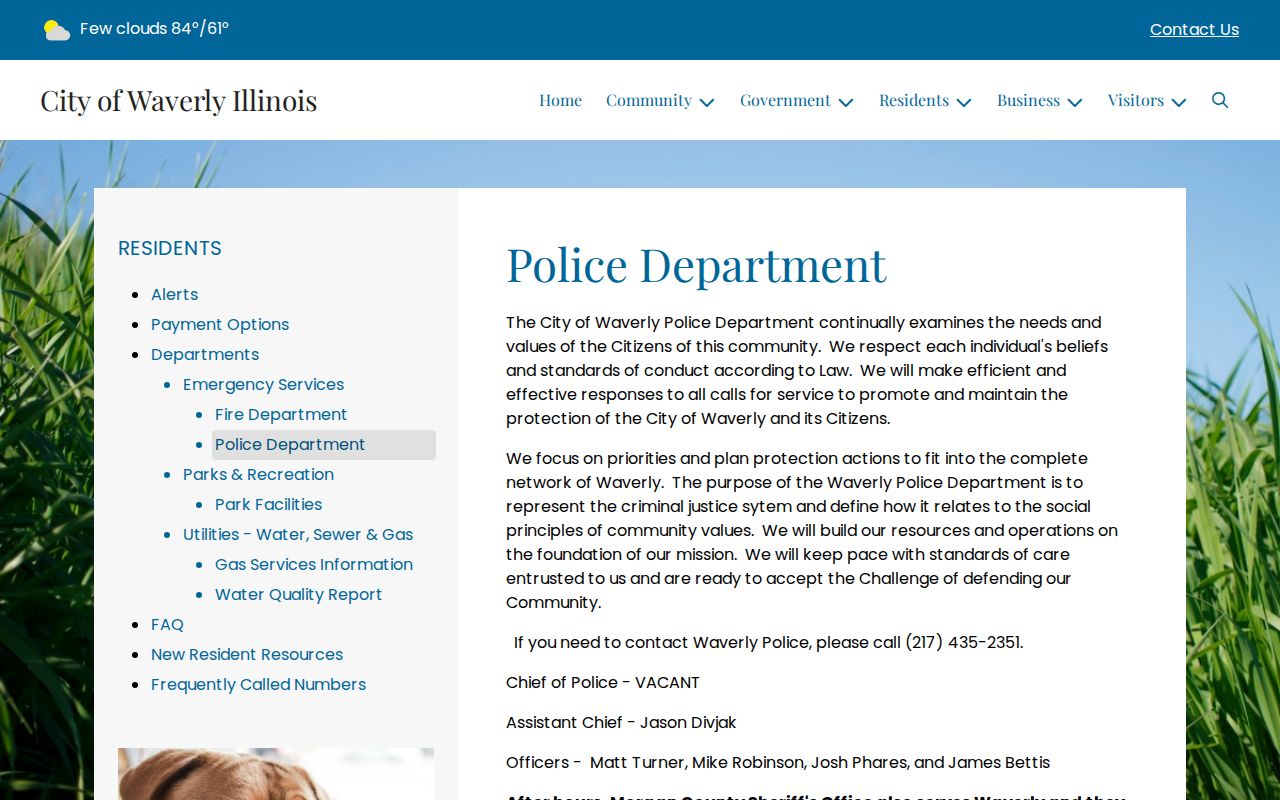The image size is (1280, 800).
Task: Open Frequently Called Numbers link
Action: (258, 684)
